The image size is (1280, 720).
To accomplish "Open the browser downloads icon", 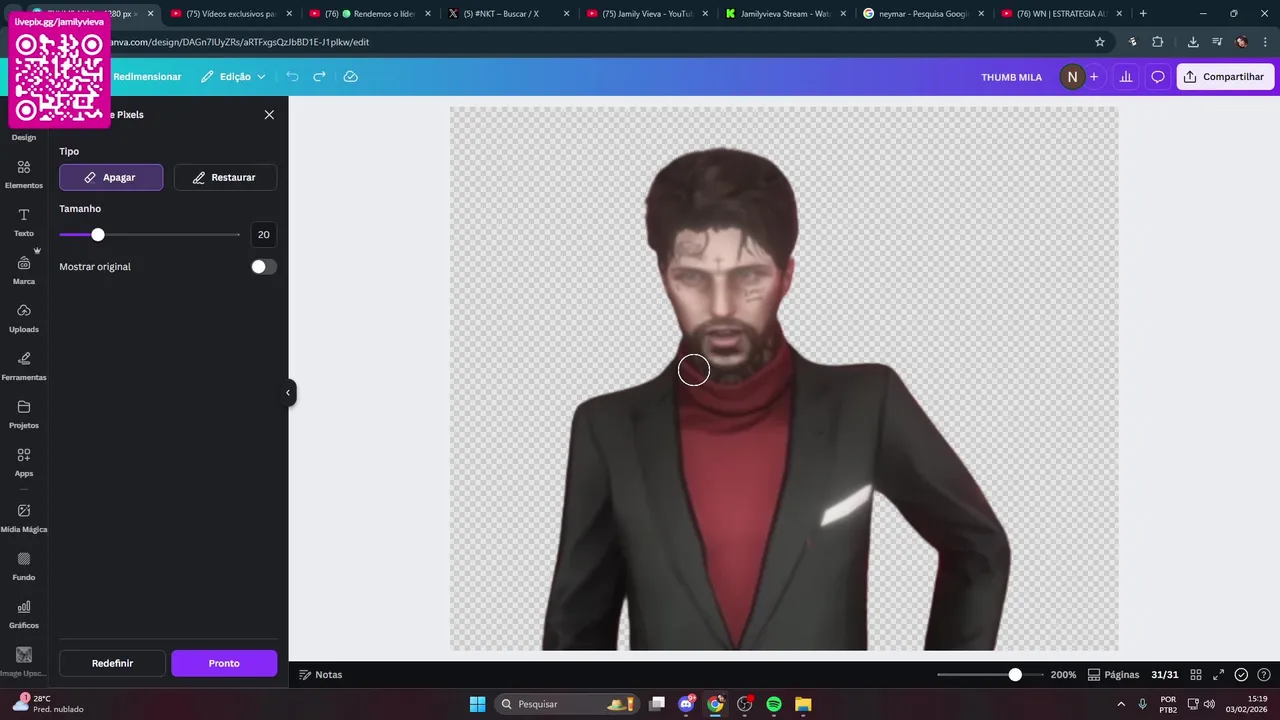I will [1193, 42].
